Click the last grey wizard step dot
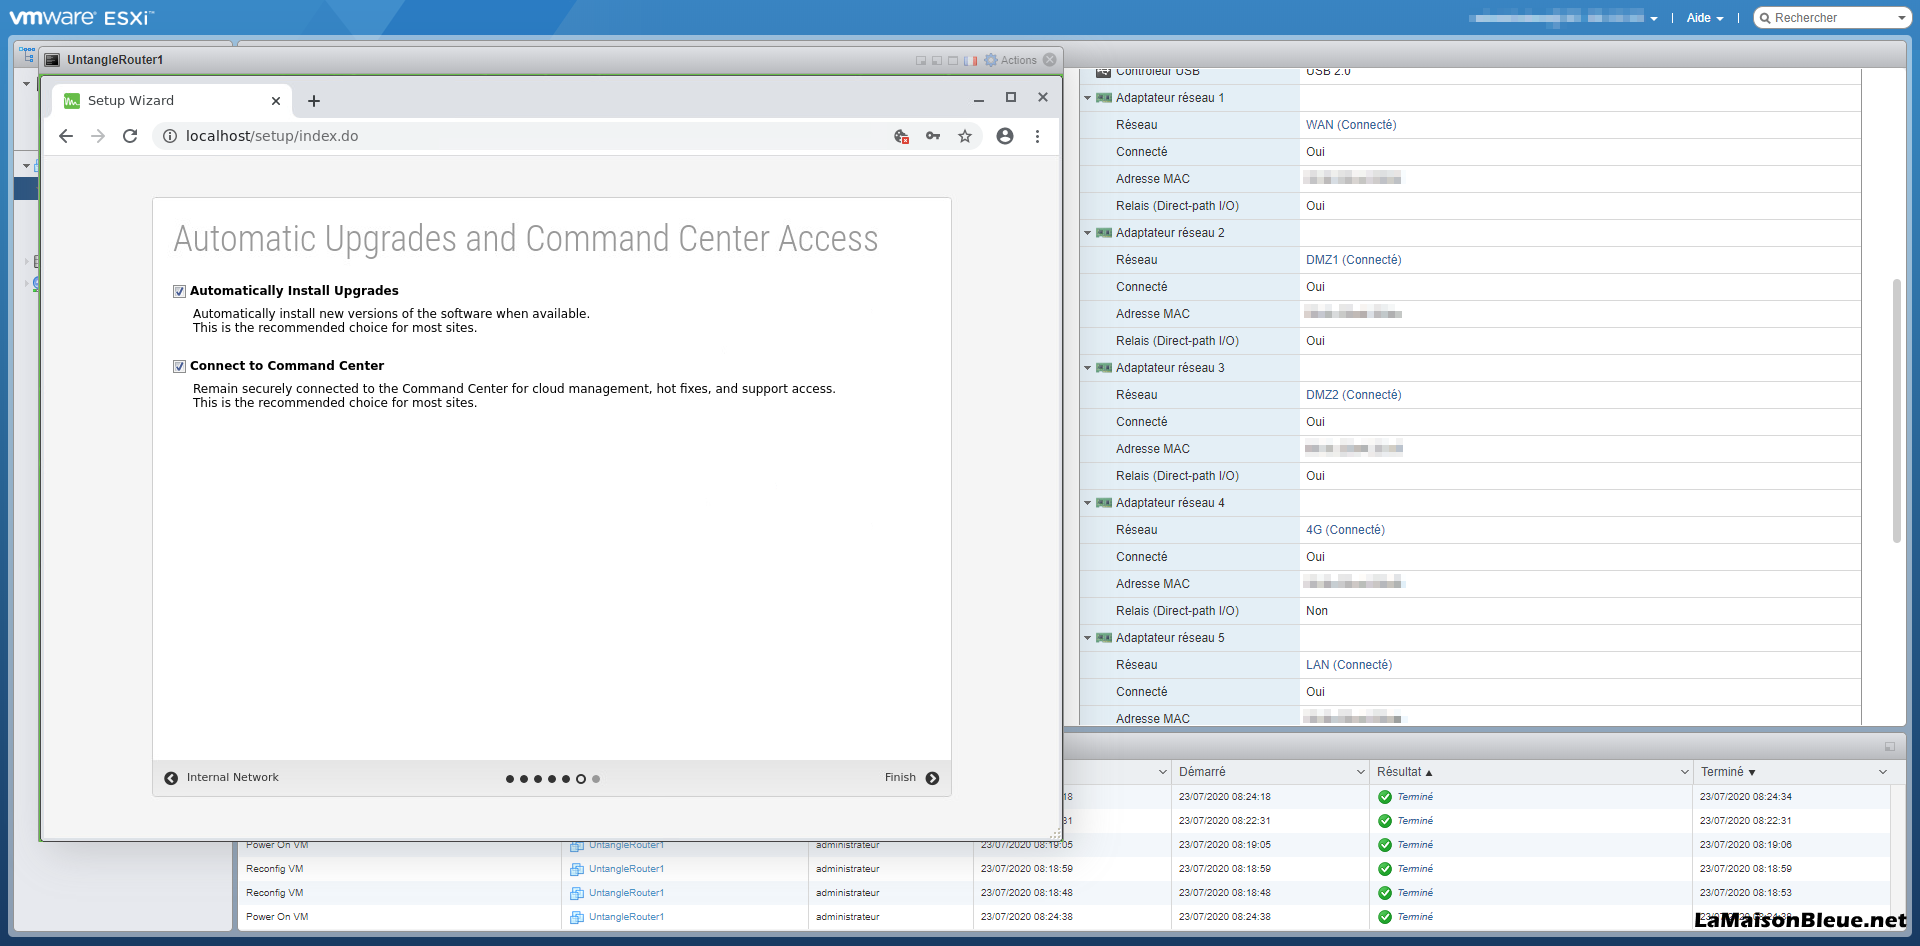This screenshot has width=1920, height=946. click(596, 779)
